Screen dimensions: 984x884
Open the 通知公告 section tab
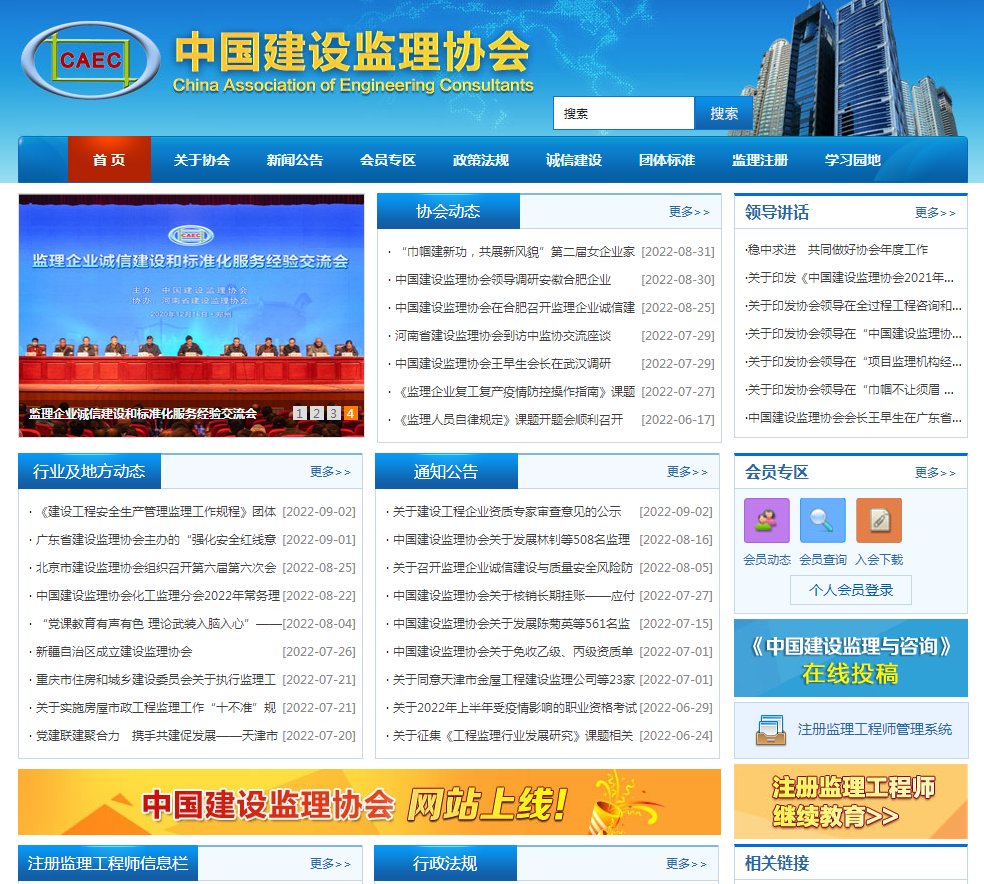446,471
